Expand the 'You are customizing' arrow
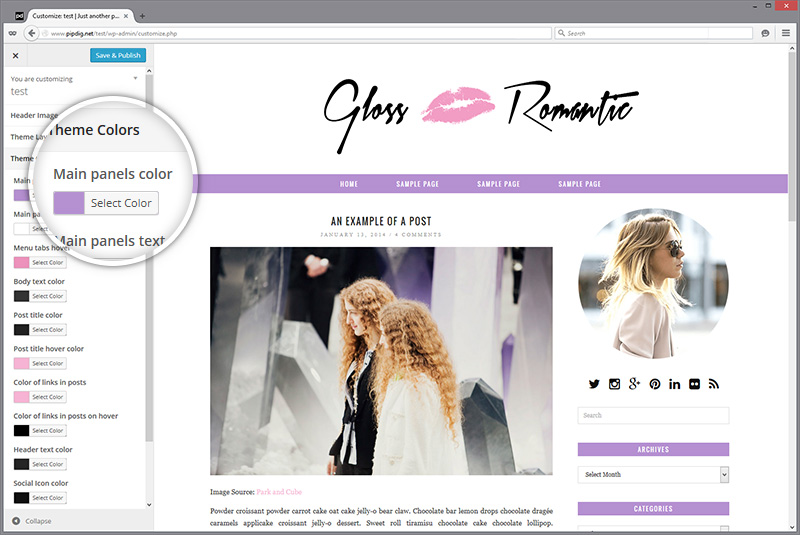The height and width of the screenshot is (535, 800). pos(135,79)
